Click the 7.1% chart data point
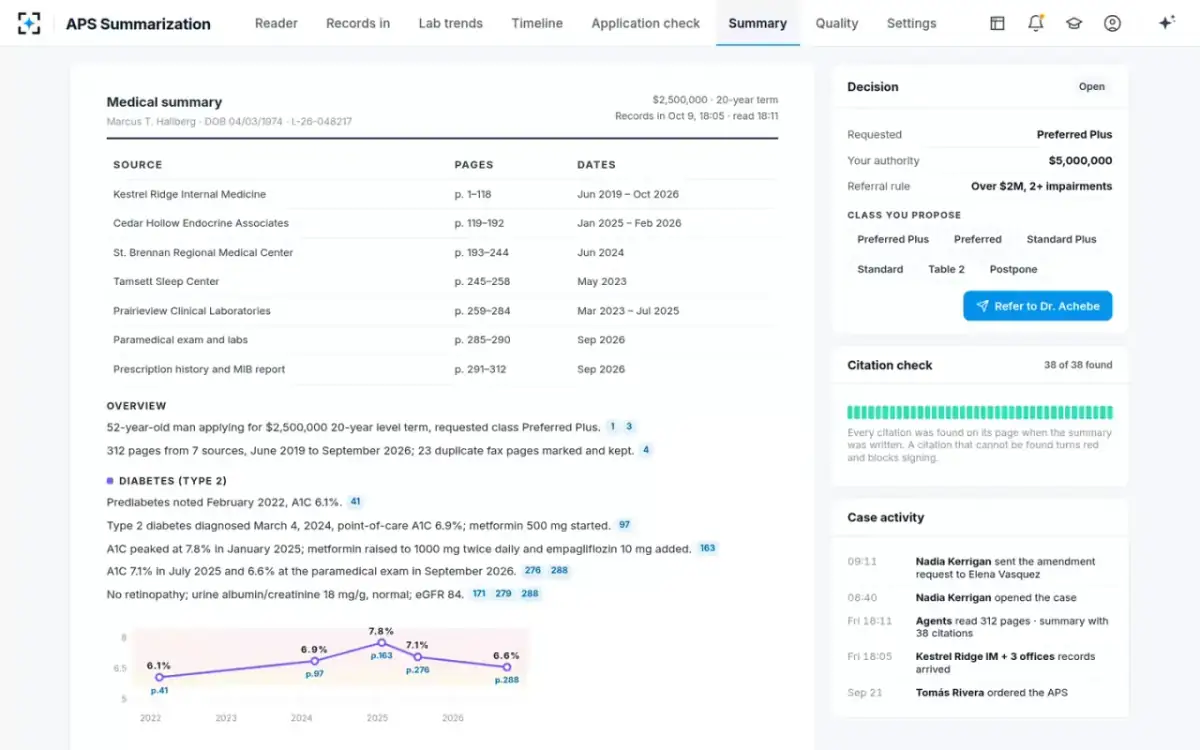 click(418, 657)
